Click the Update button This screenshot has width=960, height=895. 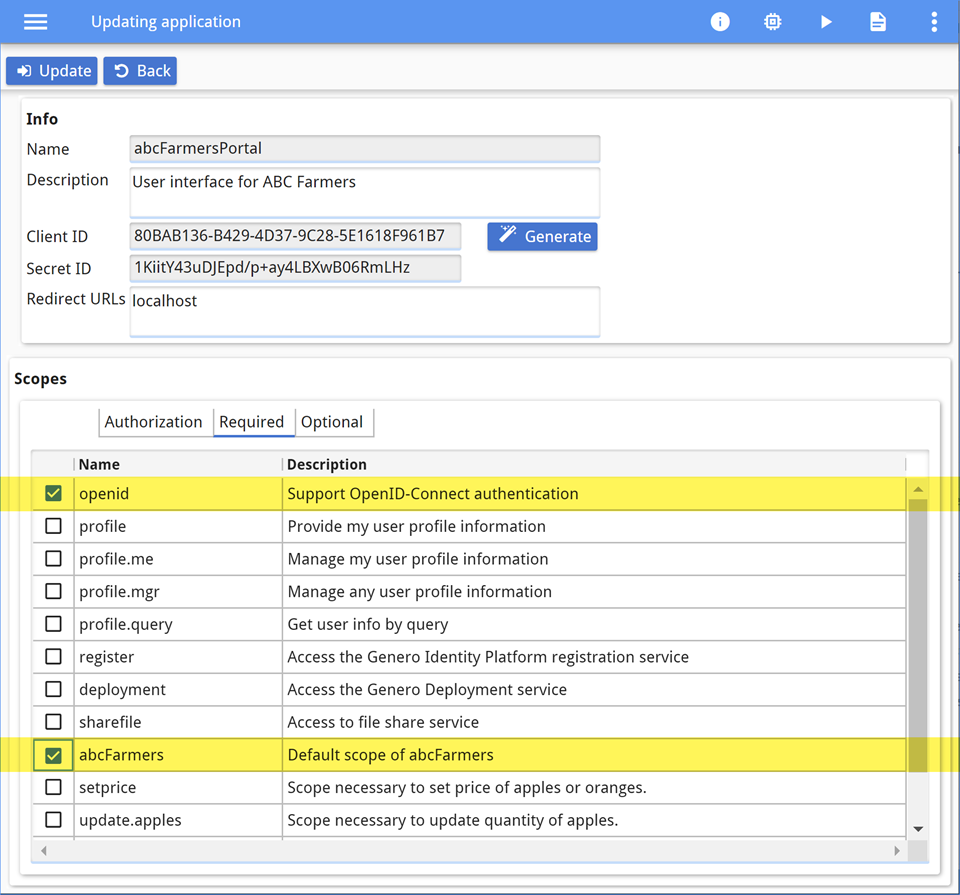pos(51,71)
